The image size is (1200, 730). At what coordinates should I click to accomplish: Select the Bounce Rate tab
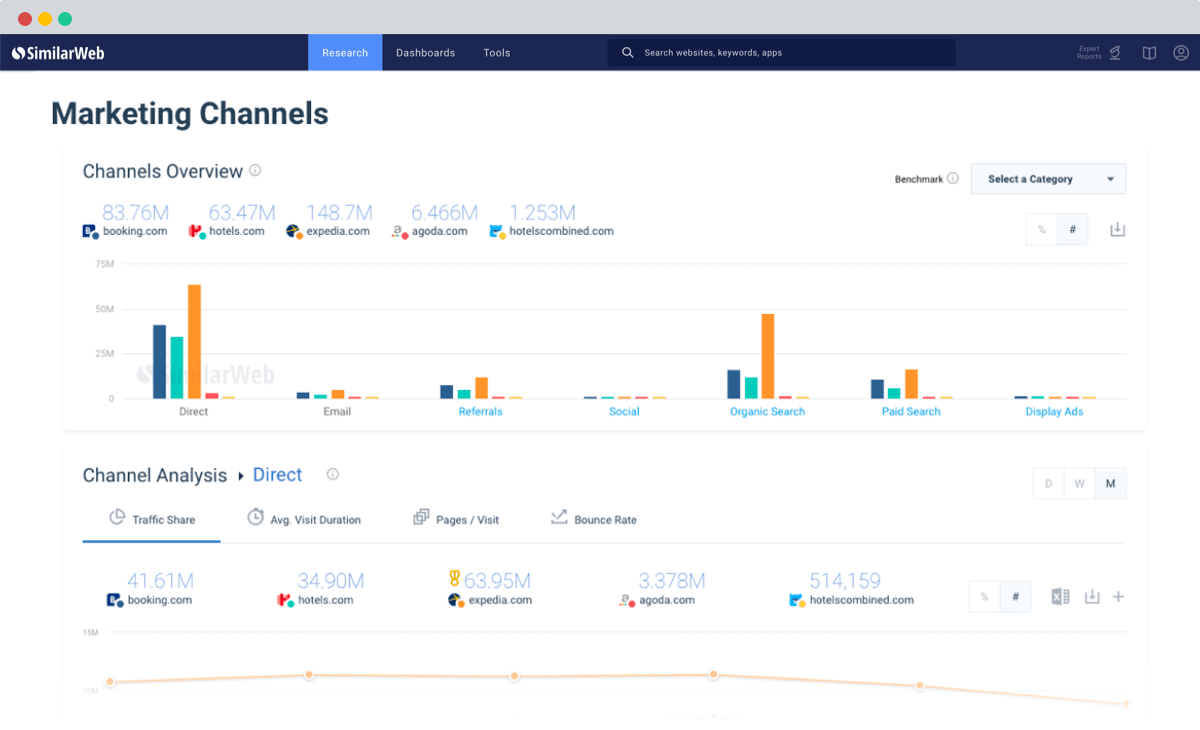[x=593, y=519]
